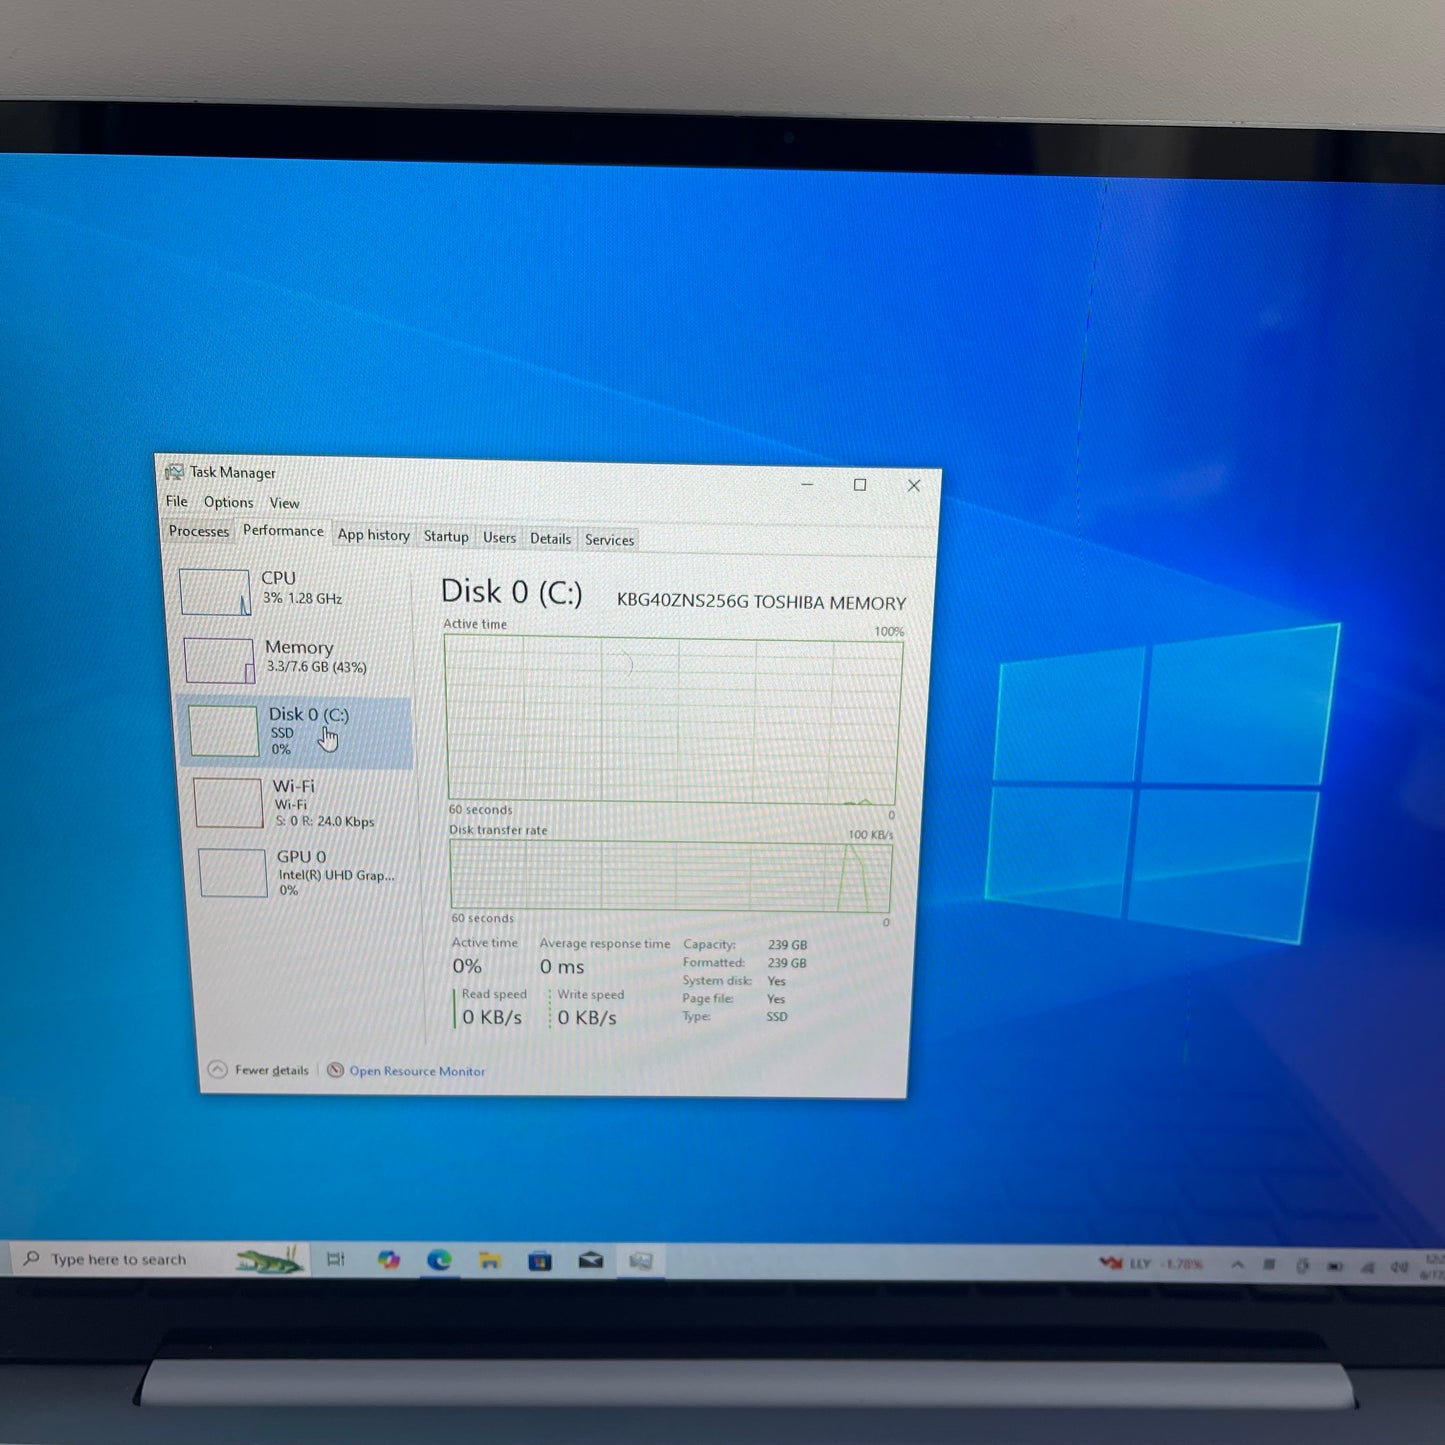Click the Resource Monitor icon beside the link
This screenshot has width=1445, height=1445.
coord(336,1070)
